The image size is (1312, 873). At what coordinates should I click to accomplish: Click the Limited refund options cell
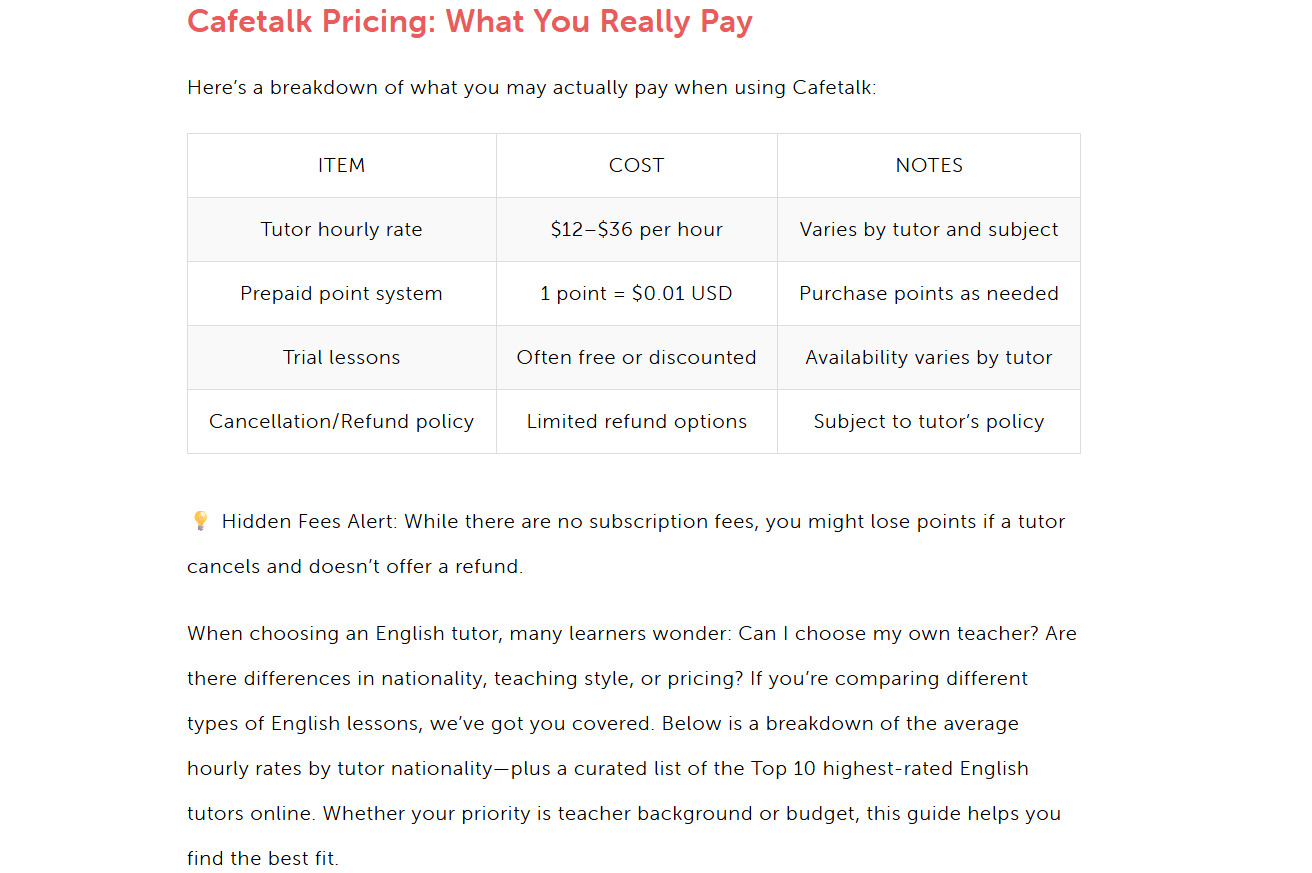pos(636,422)
